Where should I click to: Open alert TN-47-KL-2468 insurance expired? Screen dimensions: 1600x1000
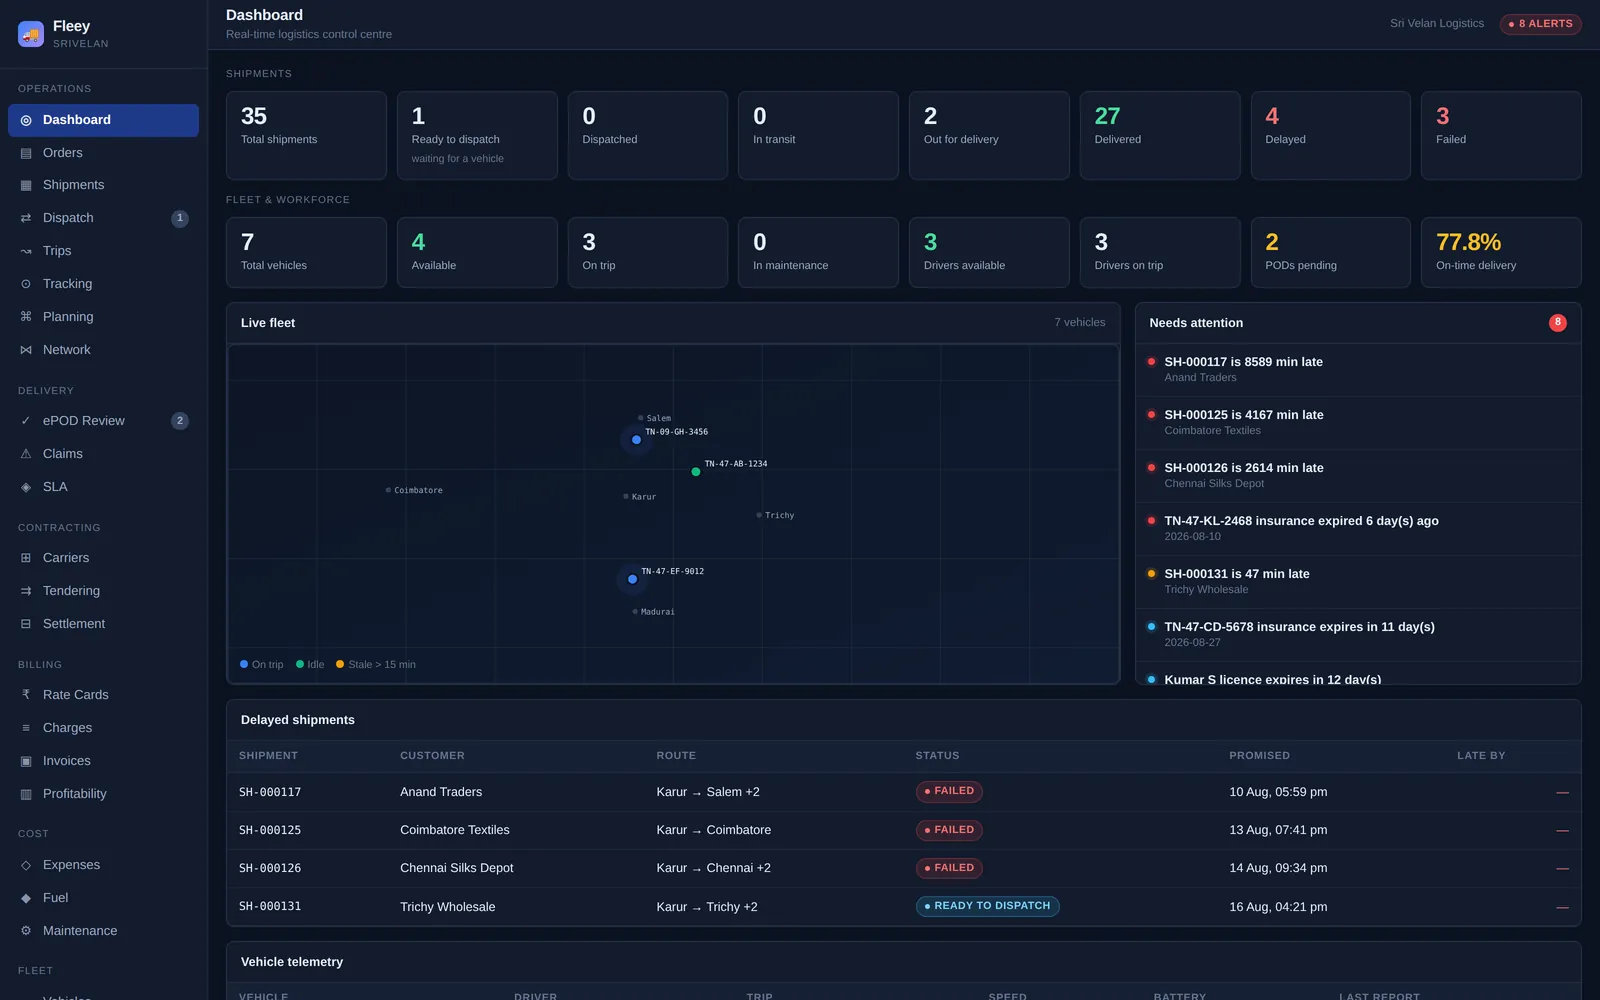point(1358,529)
